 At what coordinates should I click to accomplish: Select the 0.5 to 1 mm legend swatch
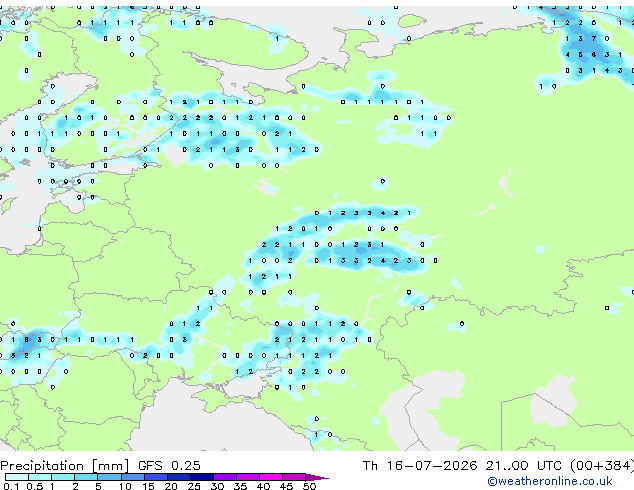[x=40, y=477]
